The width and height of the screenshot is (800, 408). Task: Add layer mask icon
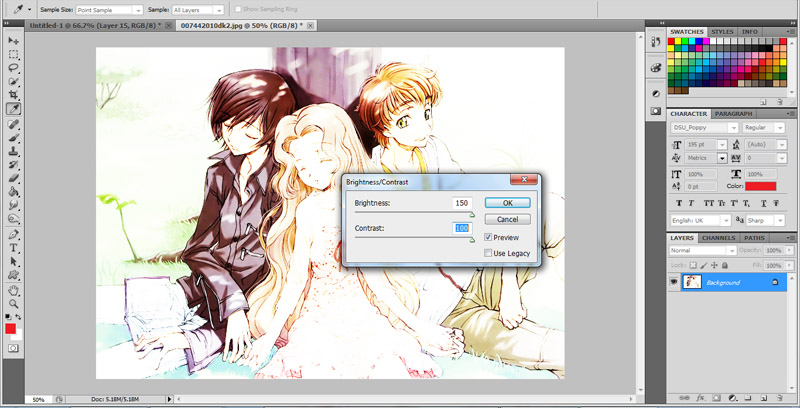(x=716, y=397)
